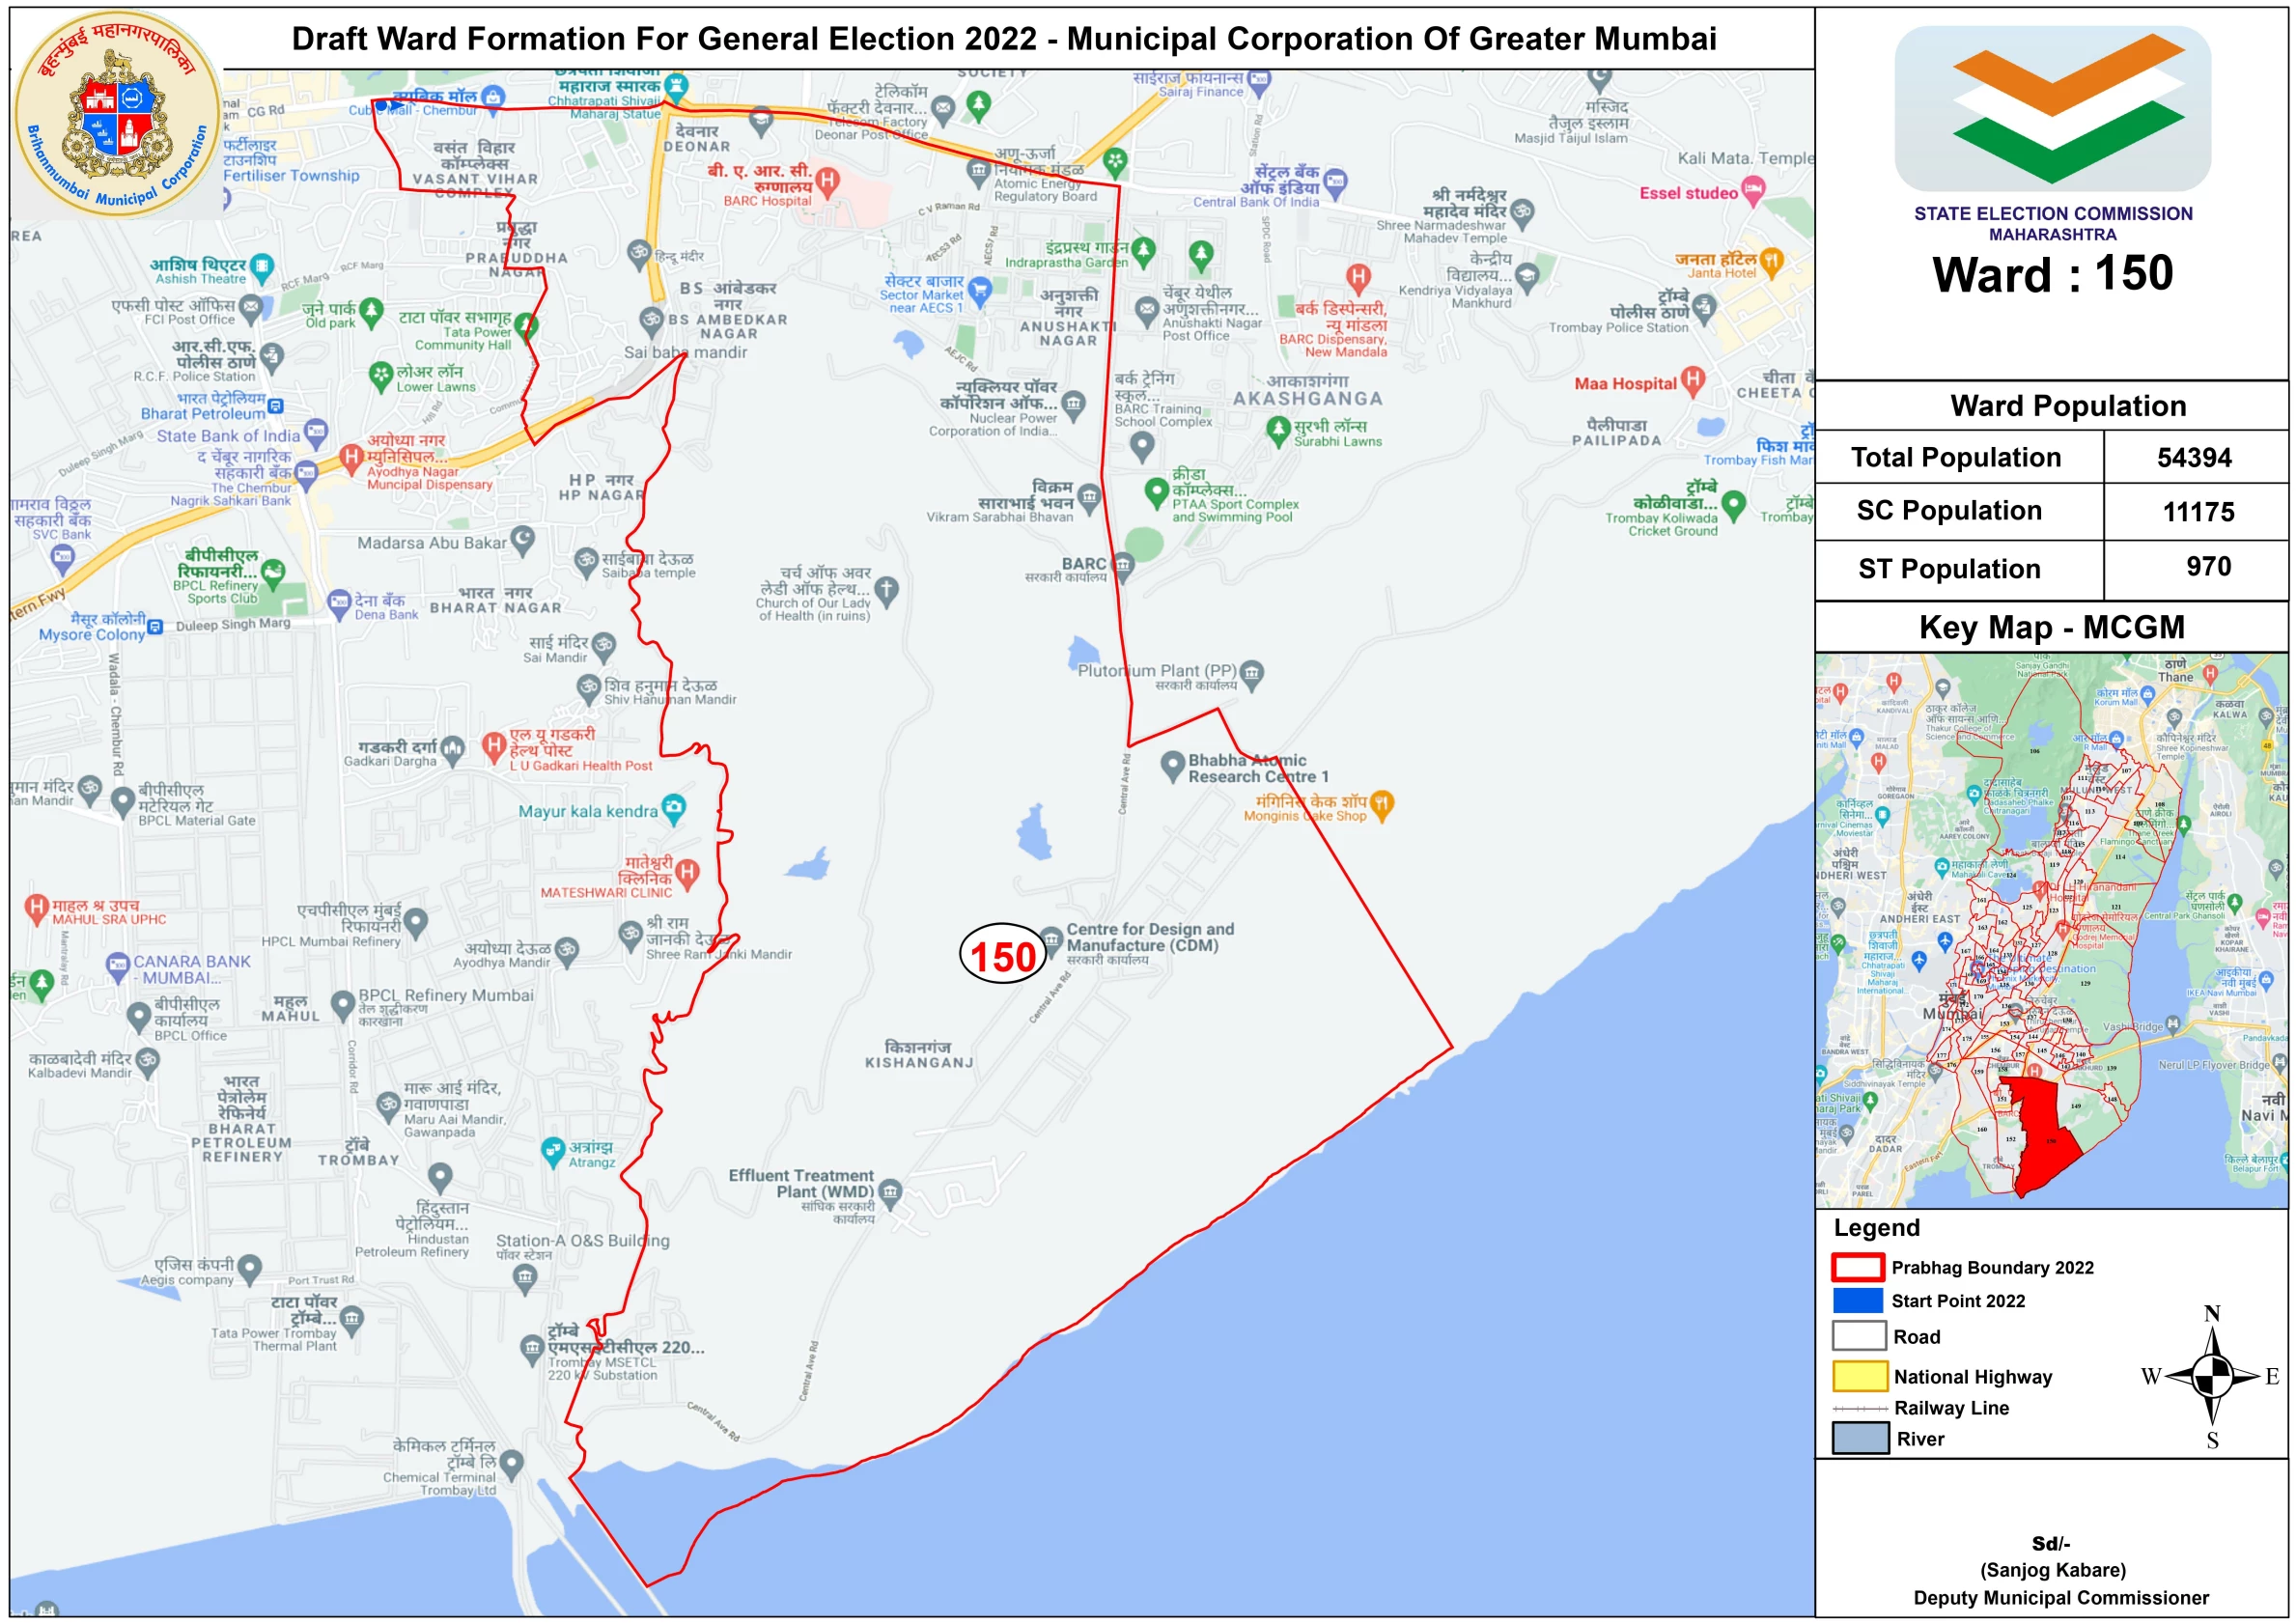Click the compass rose north arrow
This screenshot has width=2296, height=1623.
2212,1340
